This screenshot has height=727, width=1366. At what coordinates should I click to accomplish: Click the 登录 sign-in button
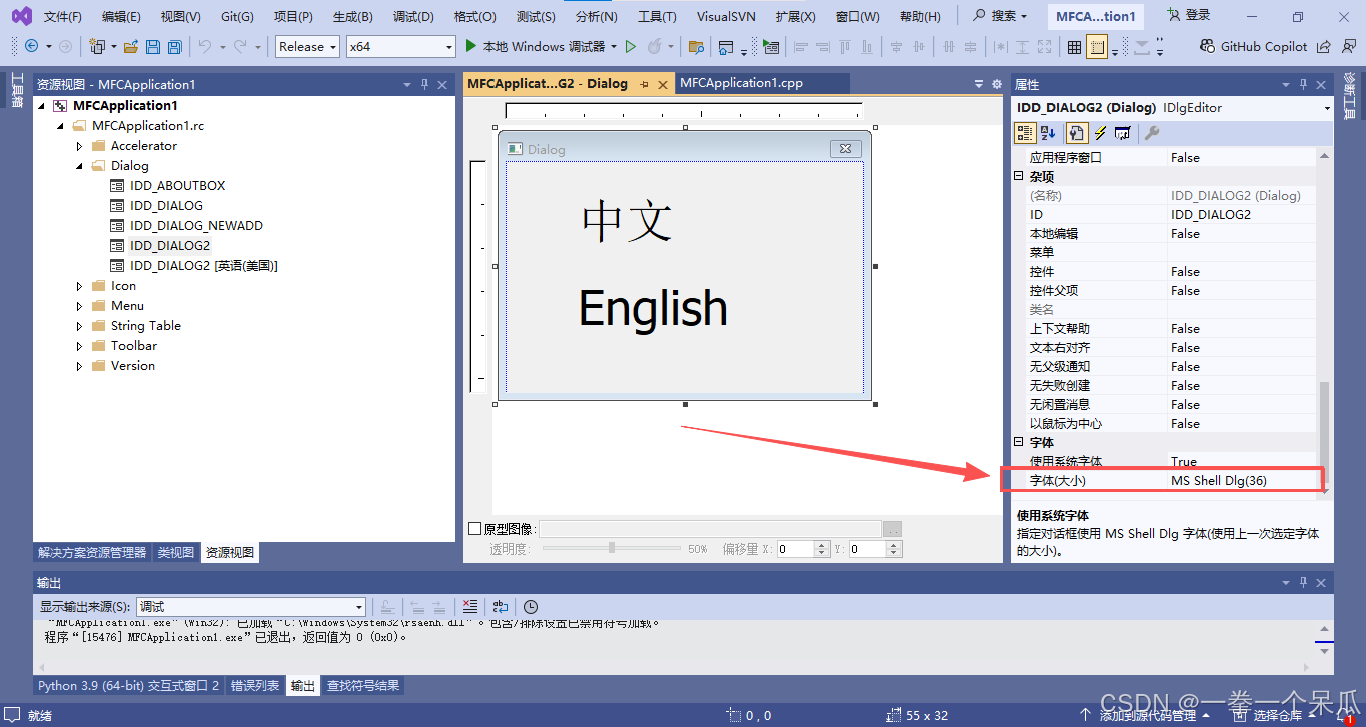(x=1188, y=16)
